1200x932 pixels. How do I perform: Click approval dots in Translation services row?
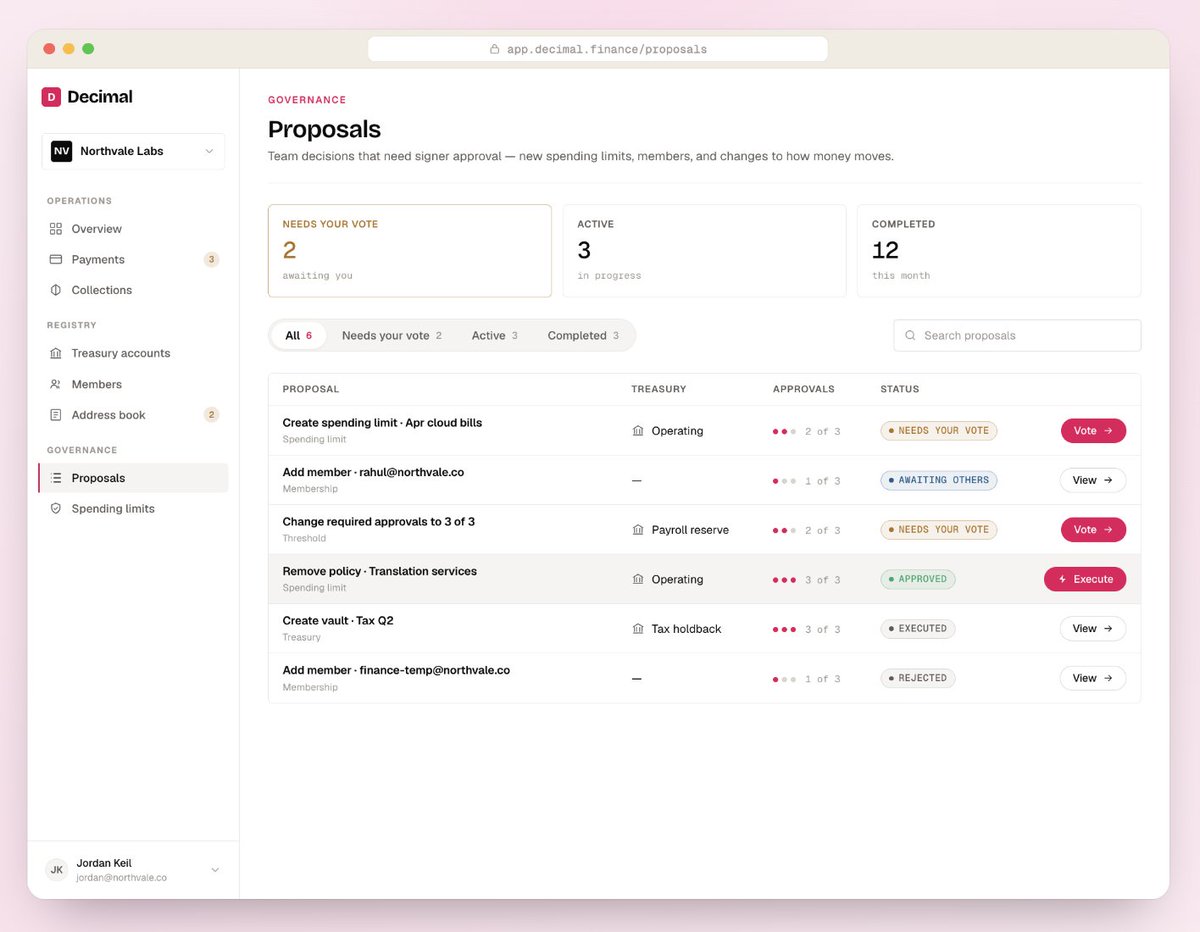784,580
